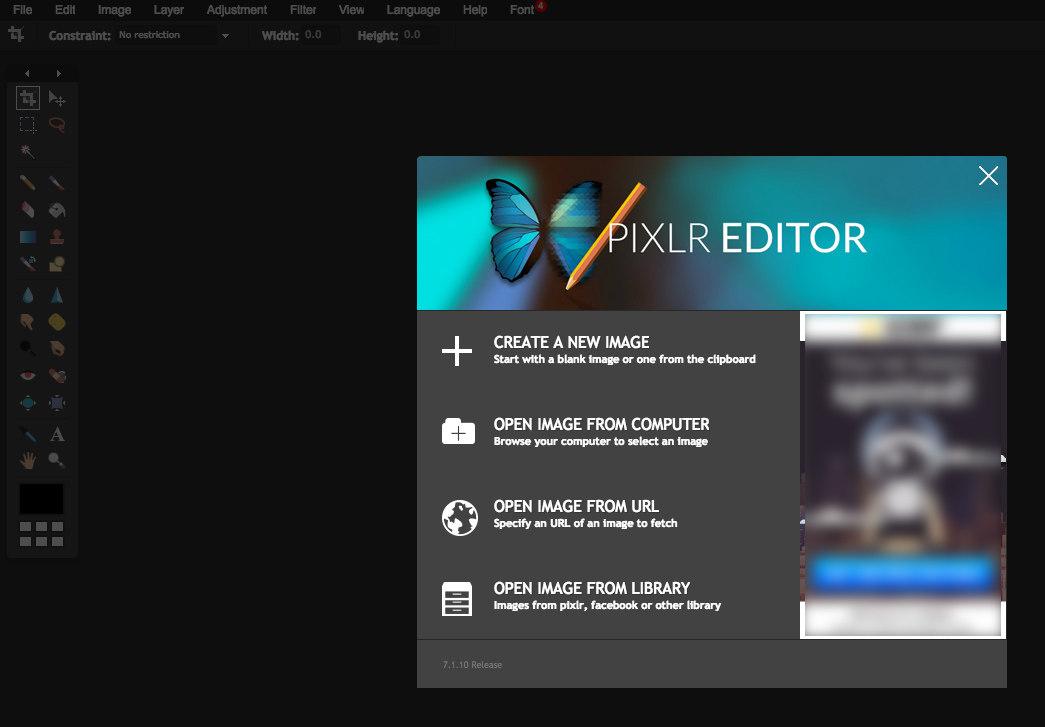Click the blurred advertisement thumbnail
This screenshot has height=727, width=1045.
coord(903,475)
